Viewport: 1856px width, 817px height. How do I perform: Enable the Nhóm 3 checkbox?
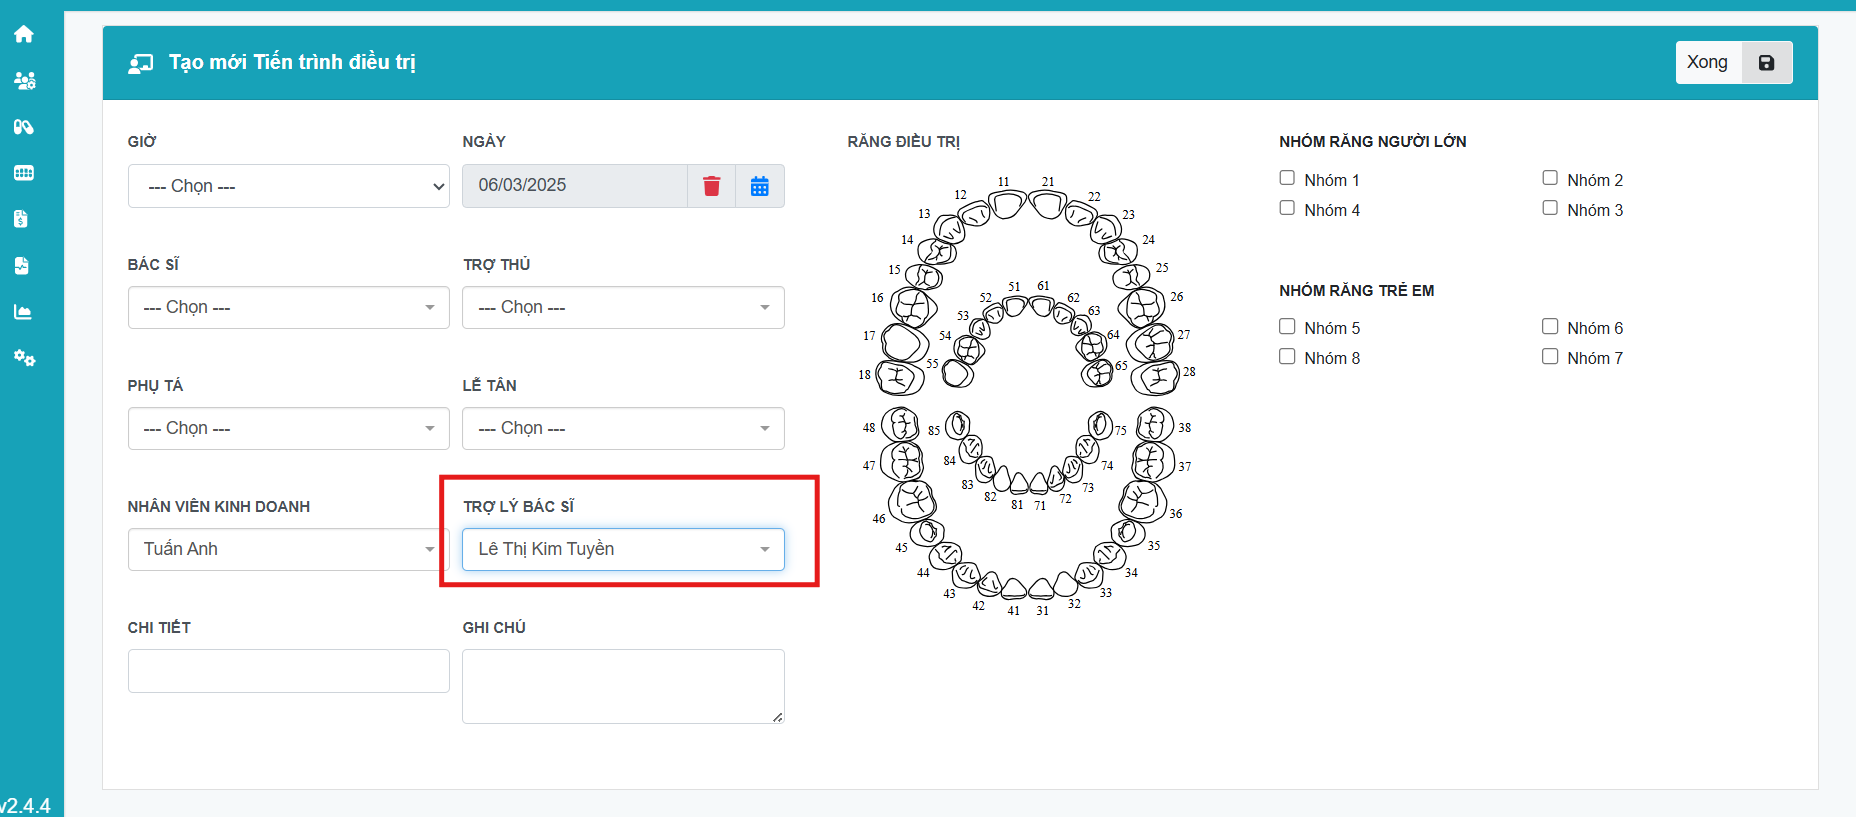pos(1550,208)
